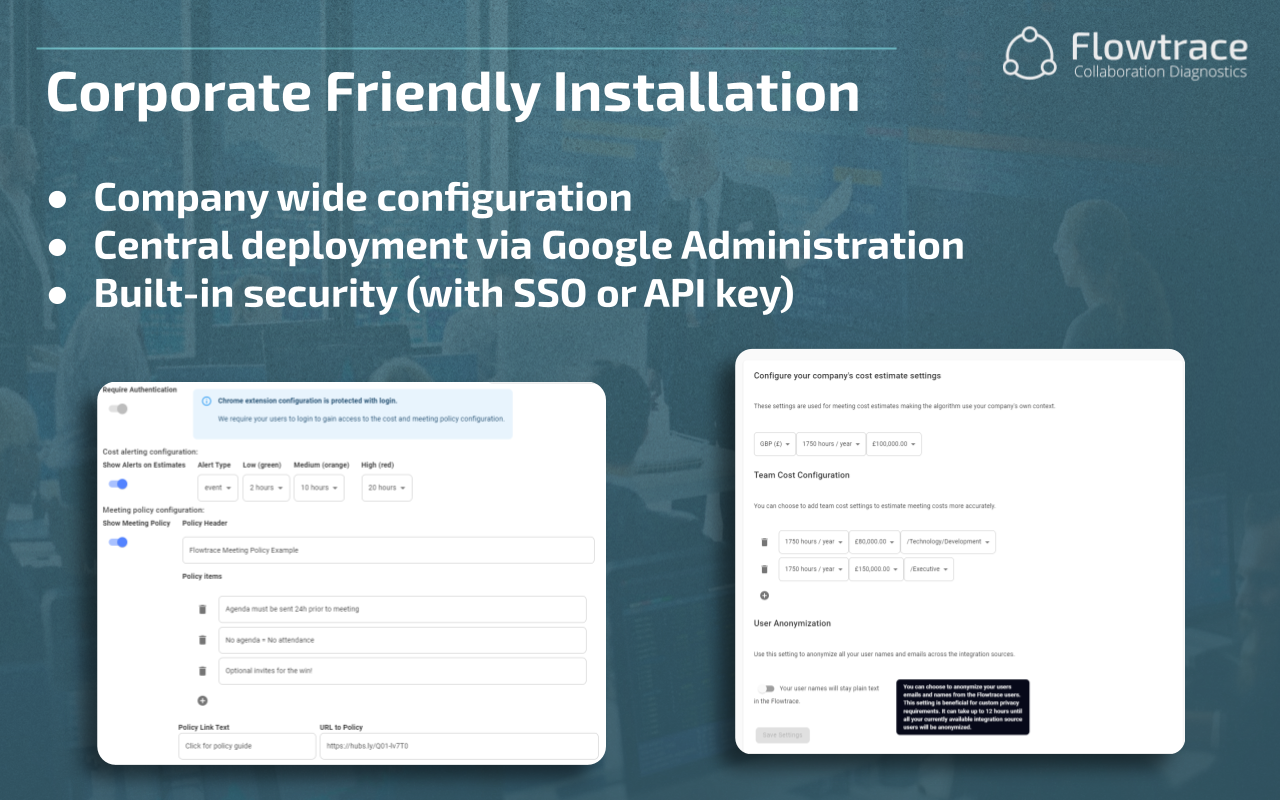Delete the 'Optional invites for the win!' policy item
Viewport: 1280px width, 800px height.
point(202,671)
